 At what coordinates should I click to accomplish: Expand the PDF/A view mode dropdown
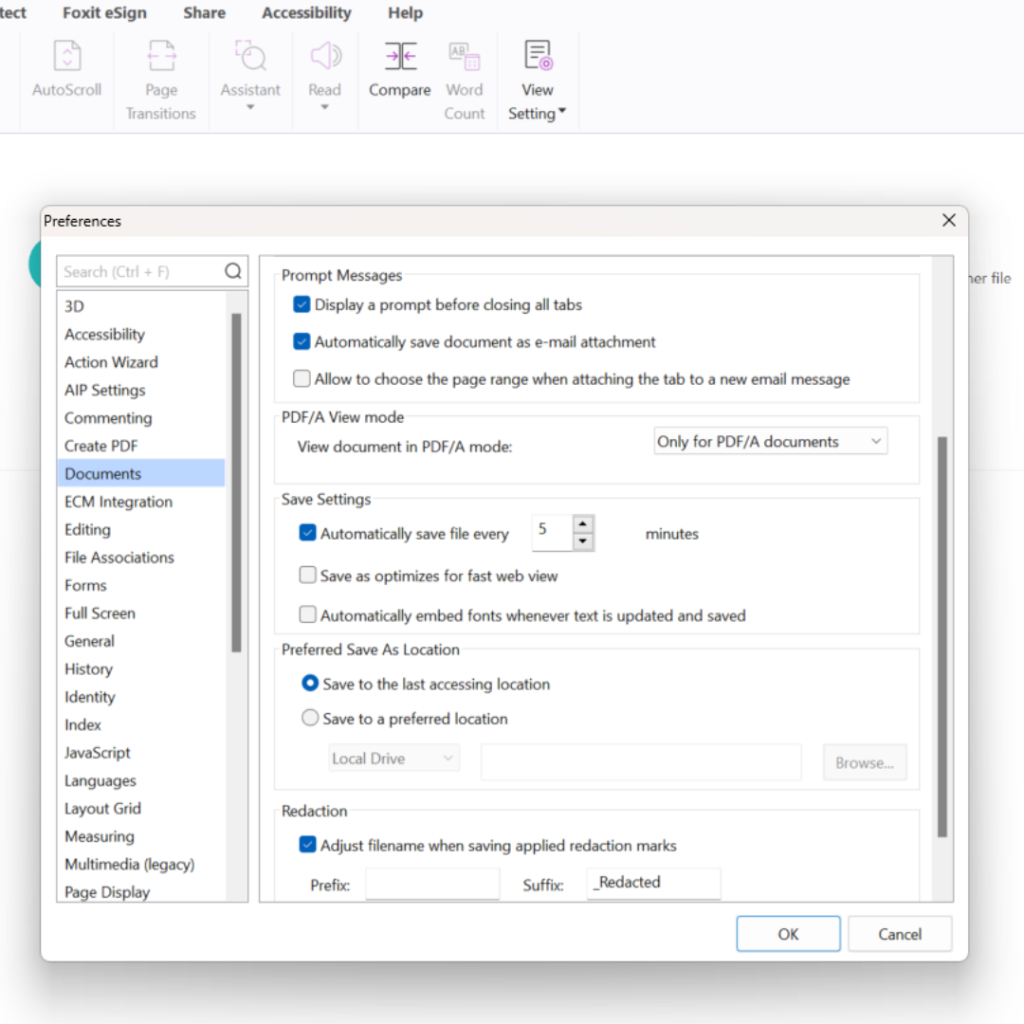coord(770,441)
